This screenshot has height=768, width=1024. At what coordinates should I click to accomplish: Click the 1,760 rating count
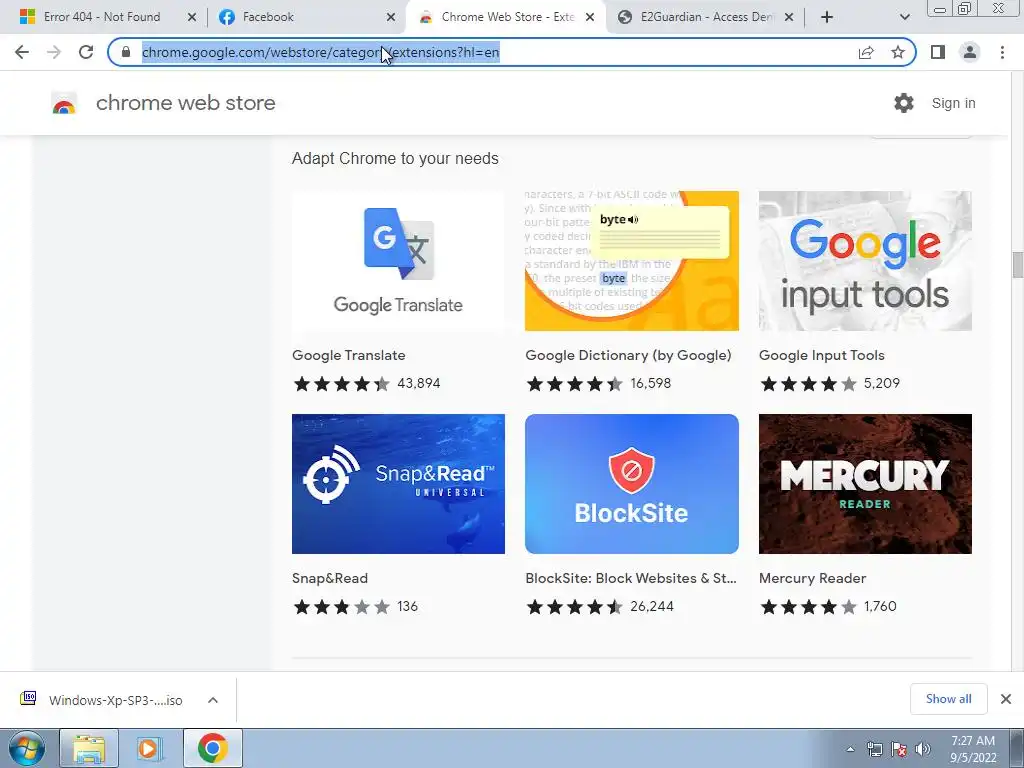coord(880,607)
